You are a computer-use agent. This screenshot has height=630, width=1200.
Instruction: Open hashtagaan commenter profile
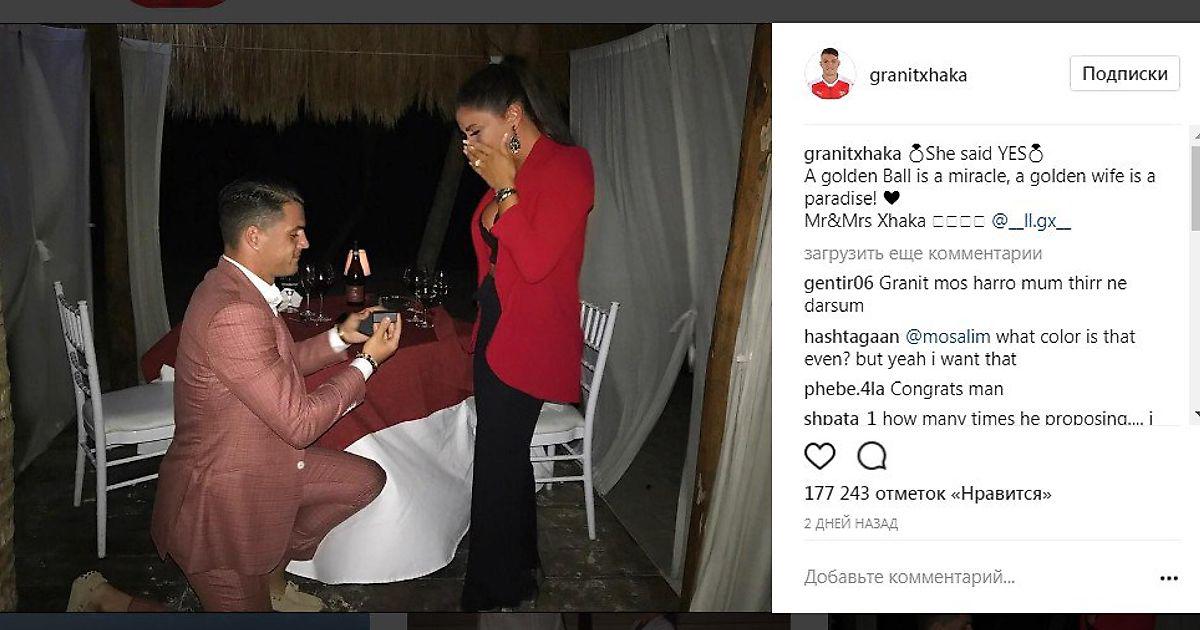click(852, 337)
